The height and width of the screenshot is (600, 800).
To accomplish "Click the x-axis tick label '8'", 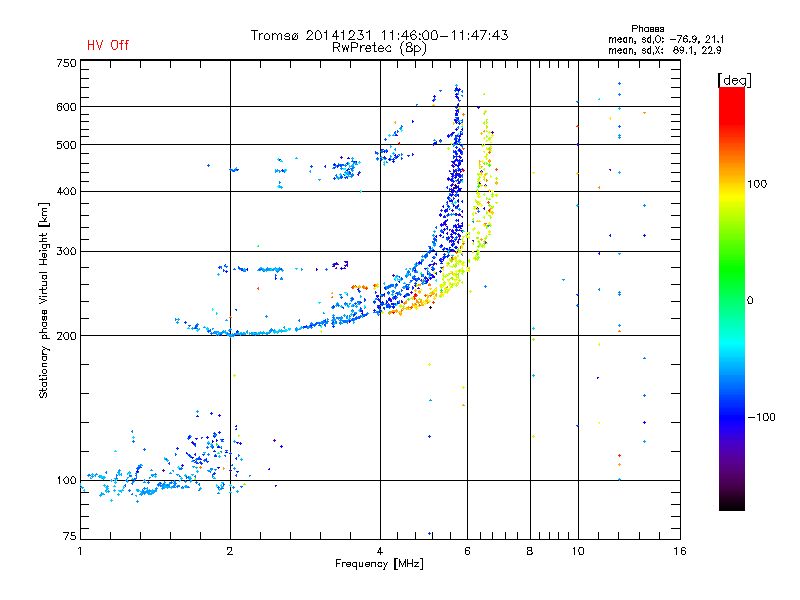I will coord(530,551).
